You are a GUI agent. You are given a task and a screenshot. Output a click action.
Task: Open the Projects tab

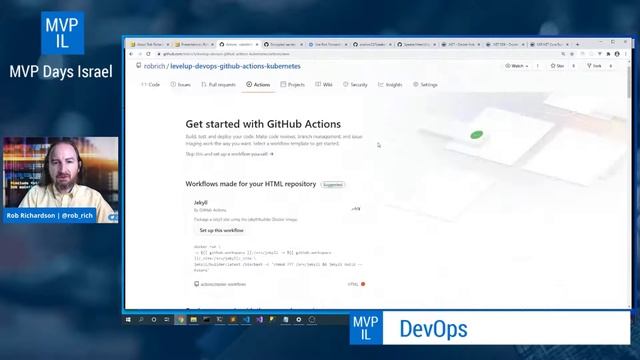point(292,84)
